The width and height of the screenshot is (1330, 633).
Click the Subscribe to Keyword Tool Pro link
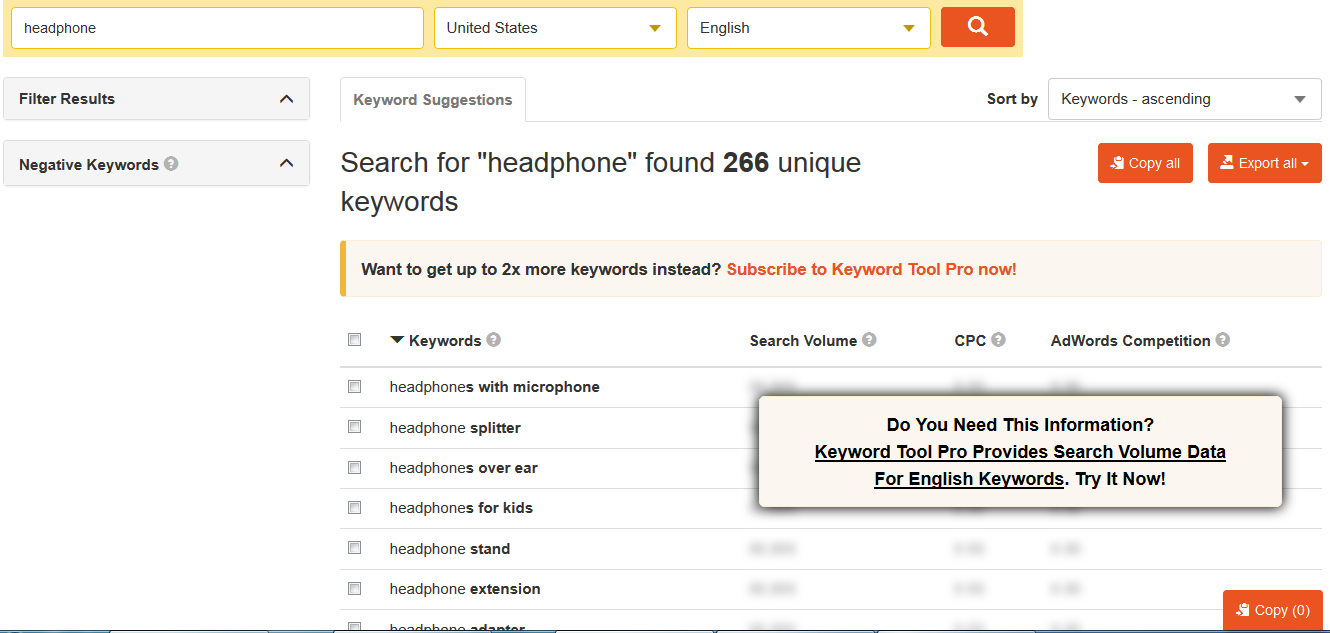click(871, 268)
